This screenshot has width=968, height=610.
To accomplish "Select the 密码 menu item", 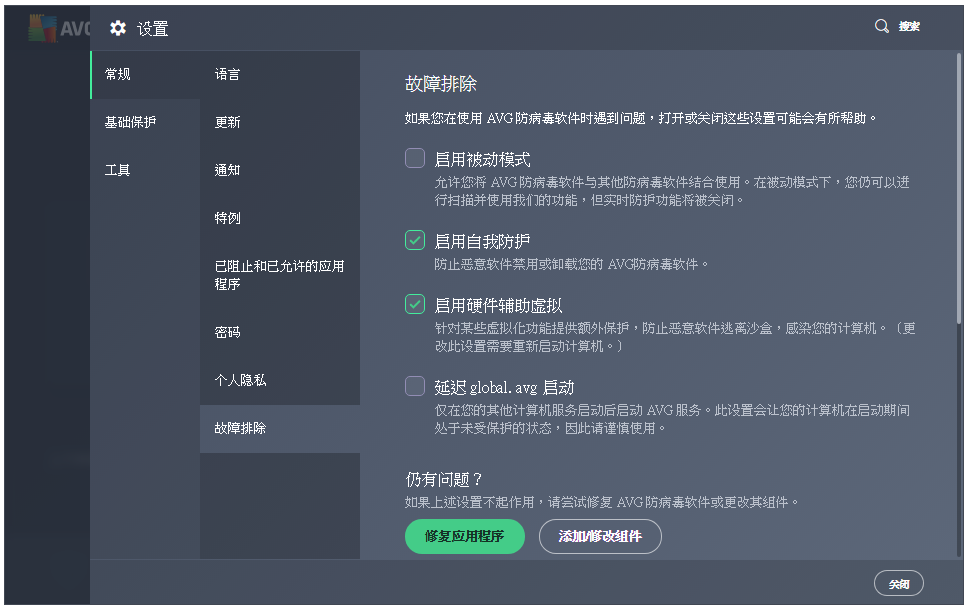I will 227,332.
